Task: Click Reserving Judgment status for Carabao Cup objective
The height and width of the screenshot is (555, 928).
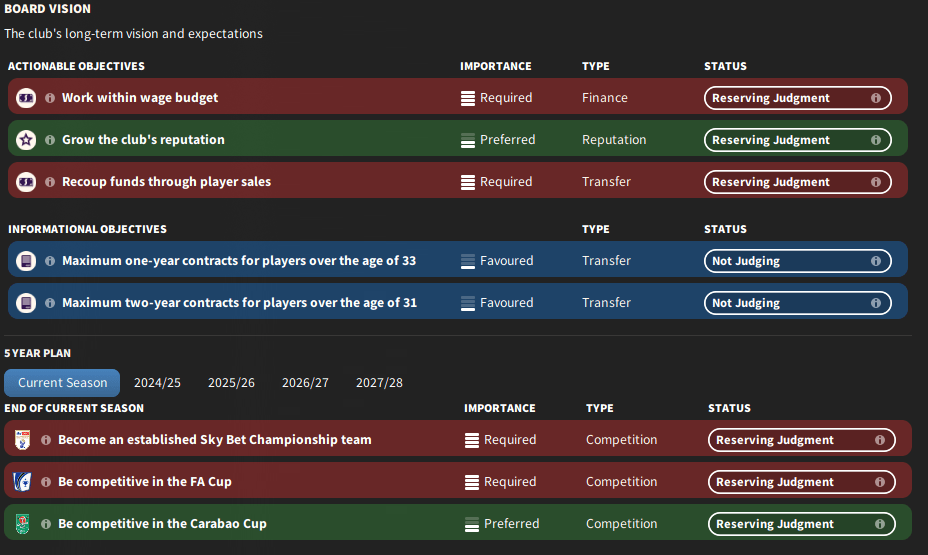Action: pos(801,524)
